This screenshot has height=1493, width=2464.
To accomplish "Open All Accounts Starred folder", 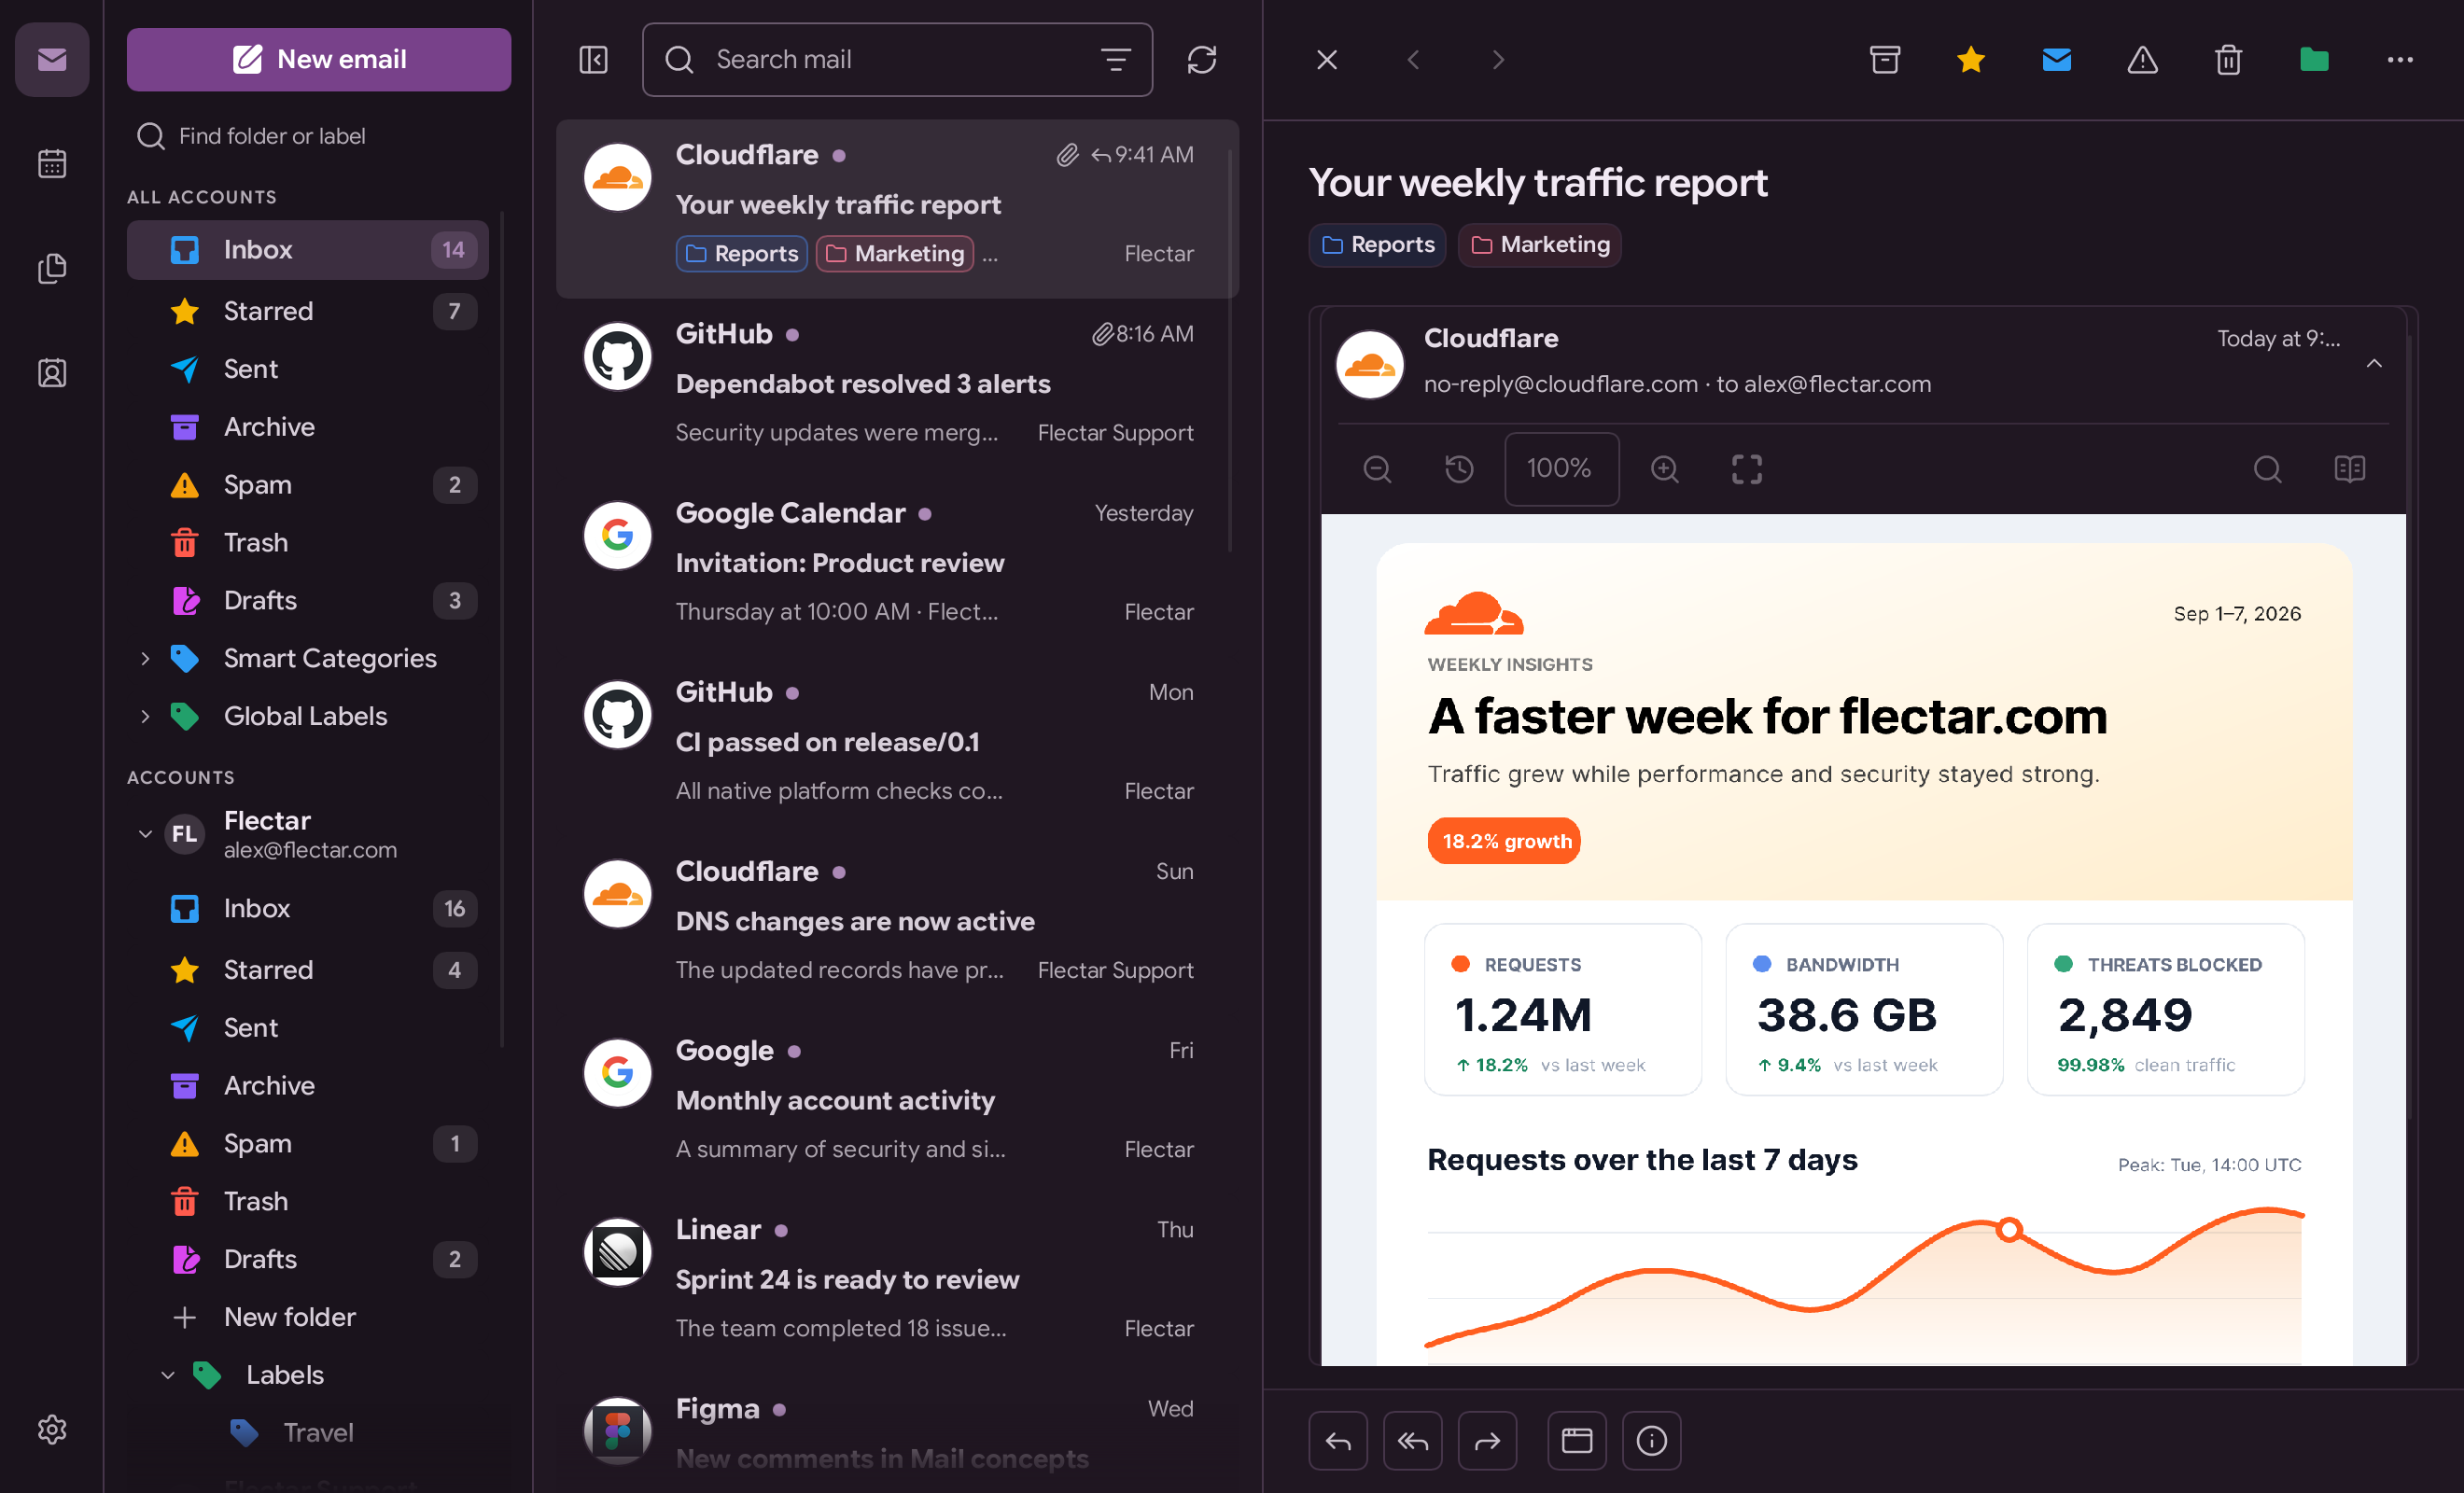I will pyautogui.click(x=307, y=311).
